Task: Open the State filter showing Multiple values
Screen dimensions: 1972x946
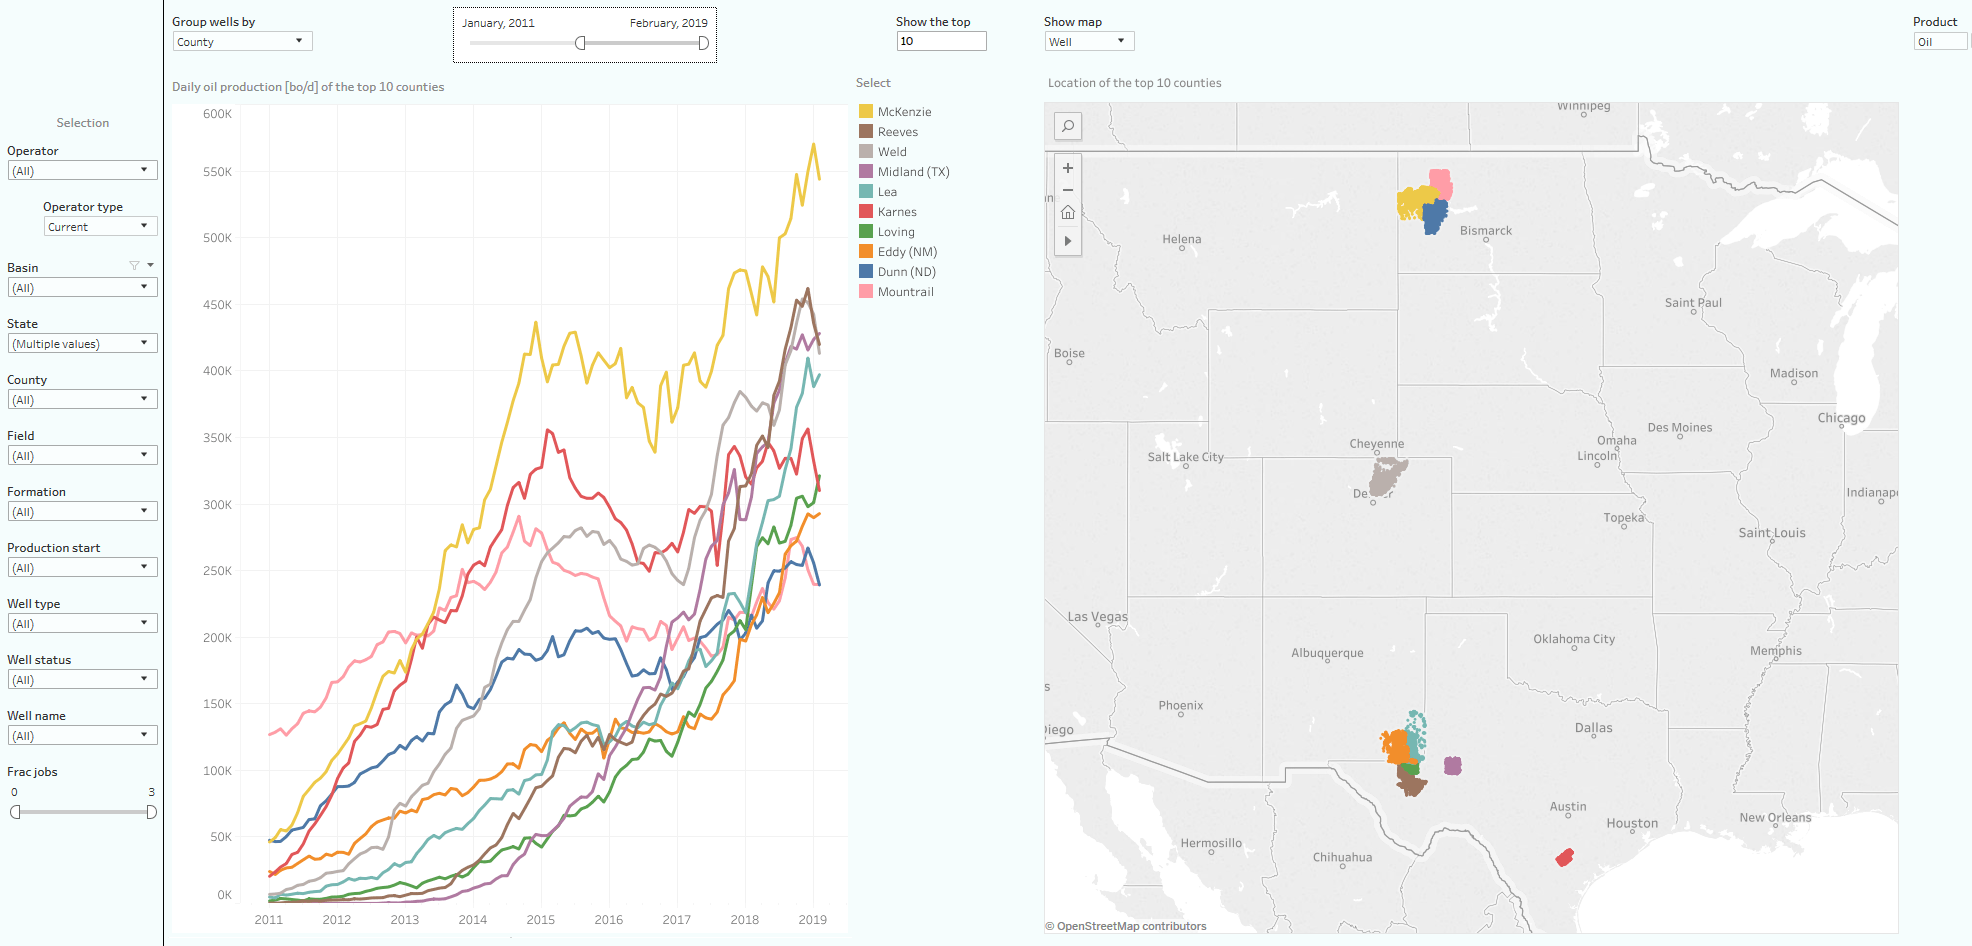Action: pos(82,343)
